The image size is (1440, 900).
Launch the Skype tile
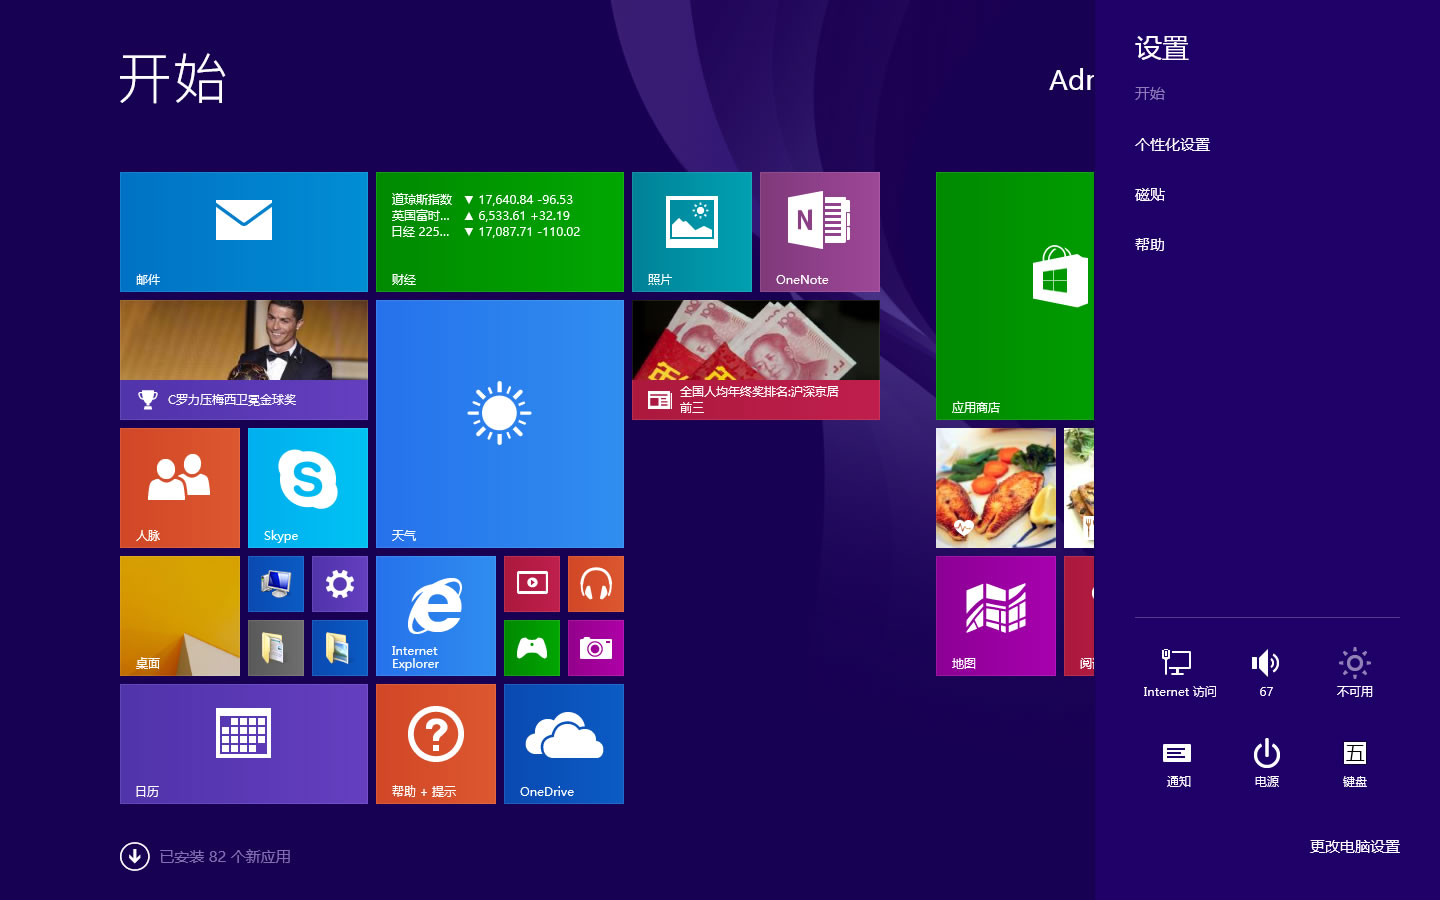308,488
